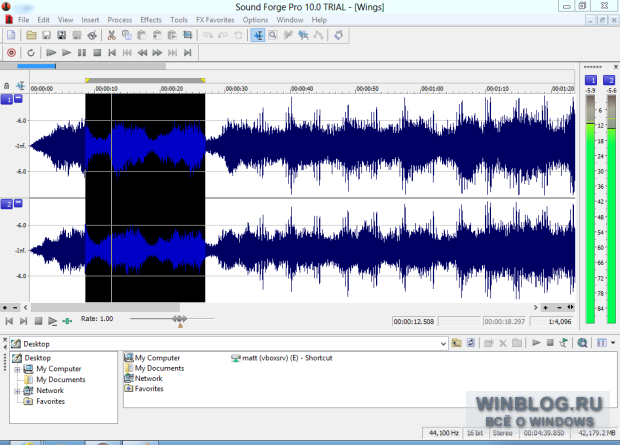The height and width of the screenshot is (445, 620).
Task: Click the lock icon beside the time ruler
Action: coord(6,86)
